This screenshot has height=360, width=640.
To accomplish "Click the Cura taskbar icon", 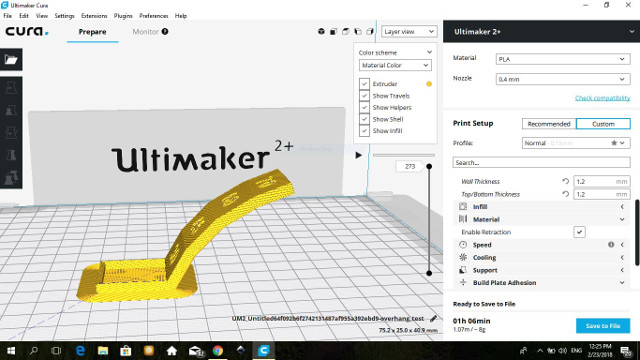I will (x=264, y=351).
